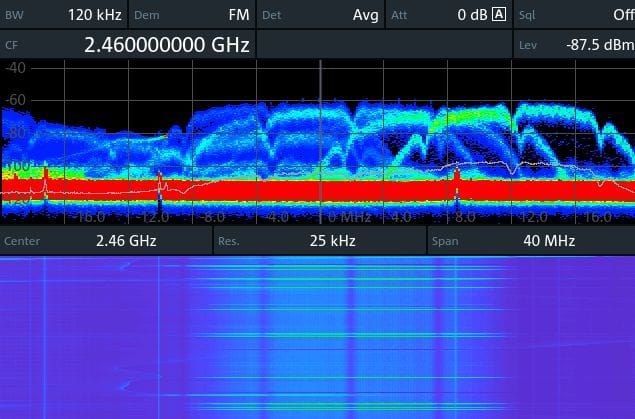The image size is (635, 419).
Task: Click the 12.0 MHz axis label
Action: point(534,218)
